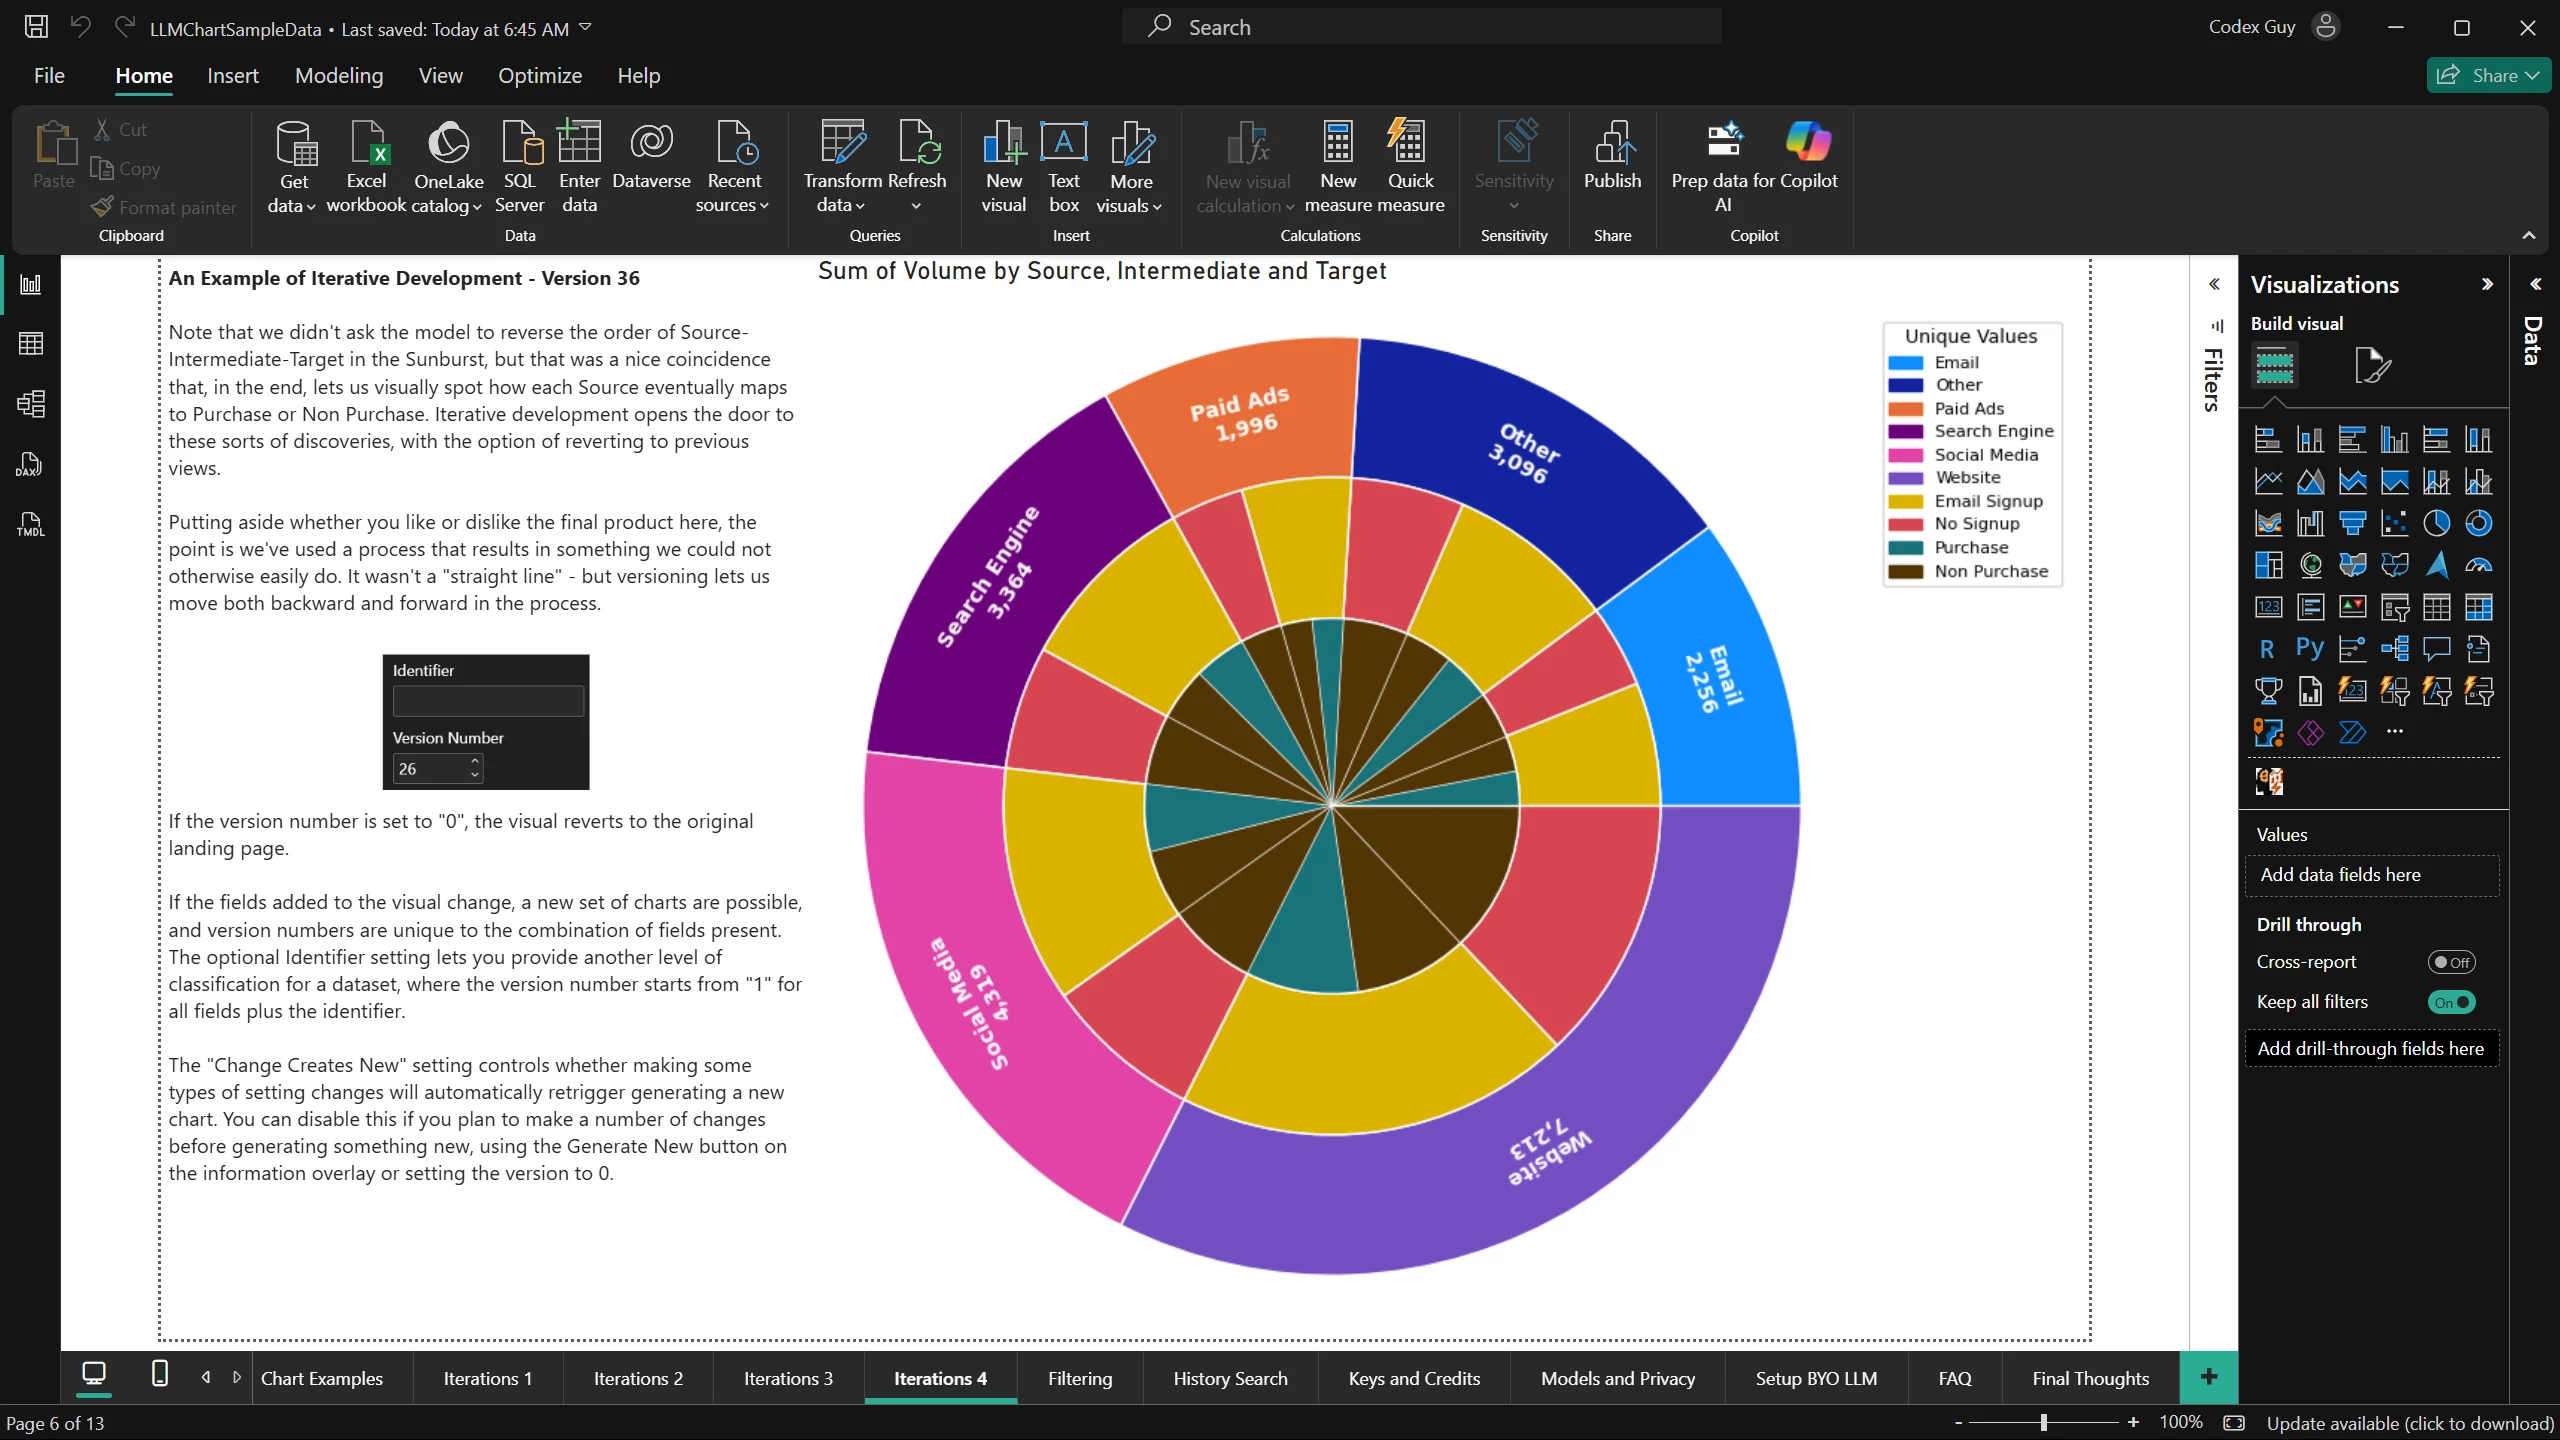Select the Donut chart visual icon

2478,523
